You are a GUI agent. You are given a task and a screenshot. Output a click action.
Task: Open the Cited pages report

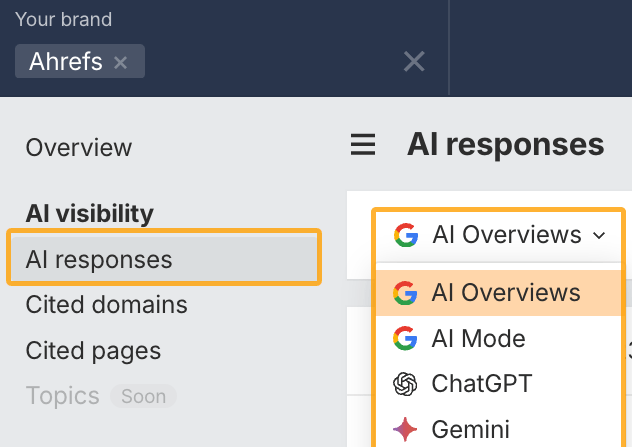click(93, 351)
